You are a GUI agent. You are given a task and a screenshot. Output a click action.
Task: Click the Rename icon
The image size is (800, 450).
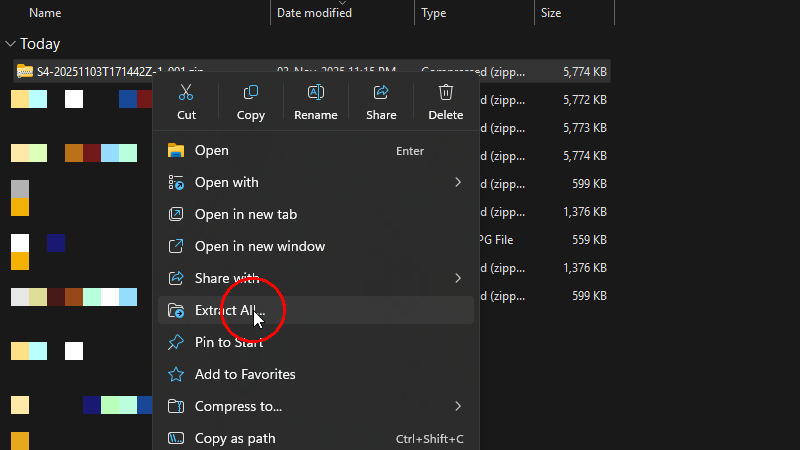coord(315,93)
